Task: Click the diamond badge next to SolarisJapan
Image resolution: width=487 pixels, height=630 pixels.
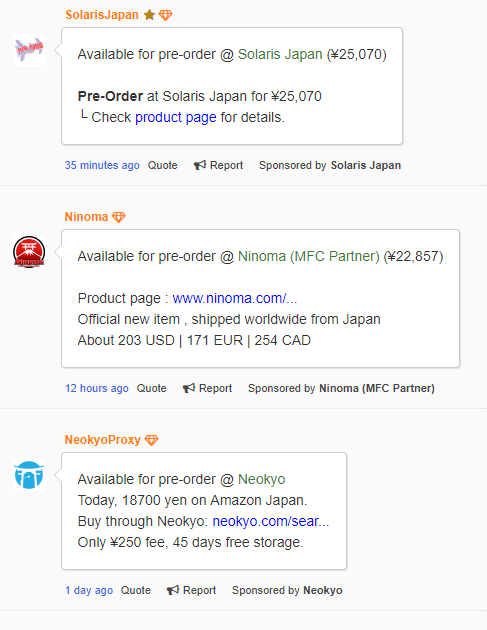Action: [x=165, y=15]
